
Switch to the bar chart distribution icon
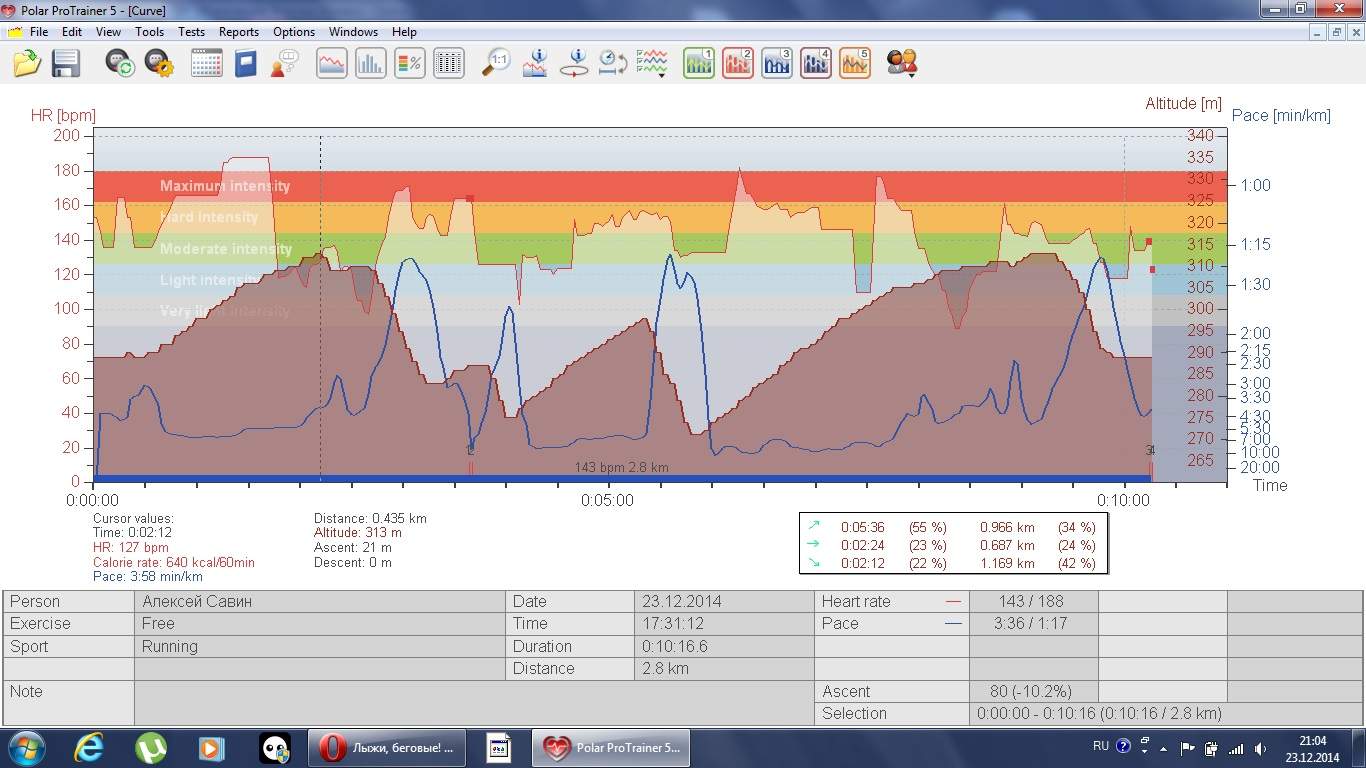click(x=371, y=63)
